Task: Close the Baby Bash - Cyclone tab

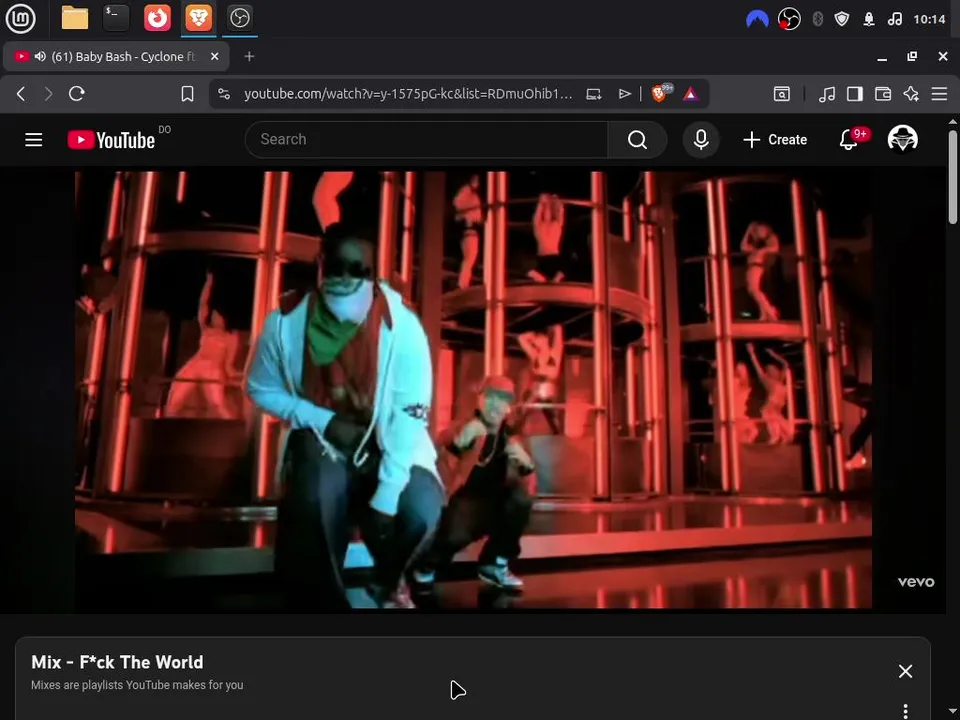Action: coord(214,56)
